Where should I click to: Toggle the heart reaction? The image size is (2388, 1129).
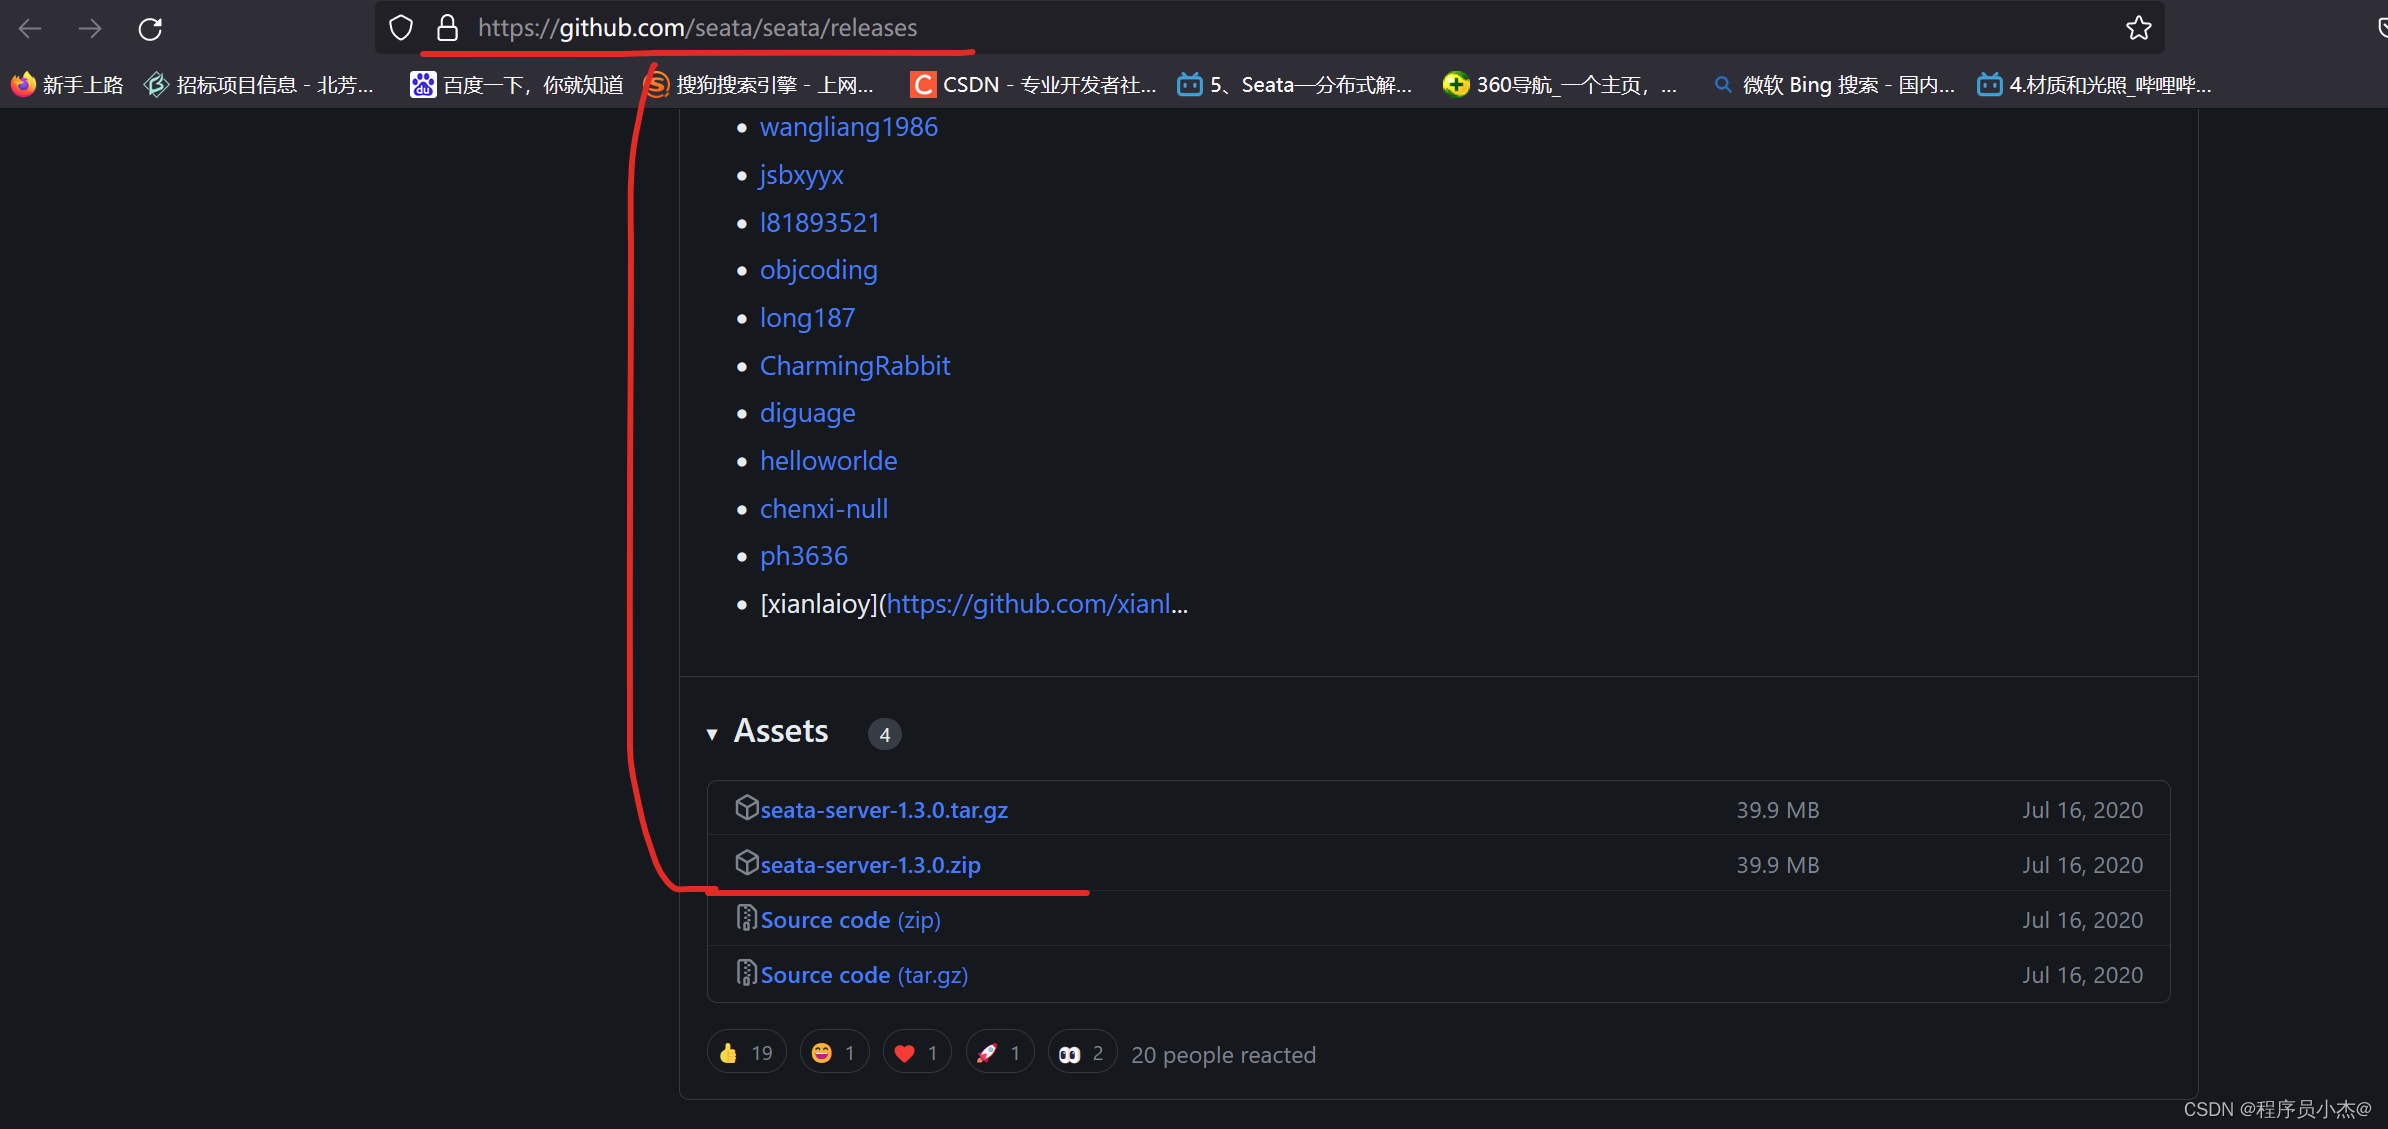pyautogui.click(x=917, y=1053)
